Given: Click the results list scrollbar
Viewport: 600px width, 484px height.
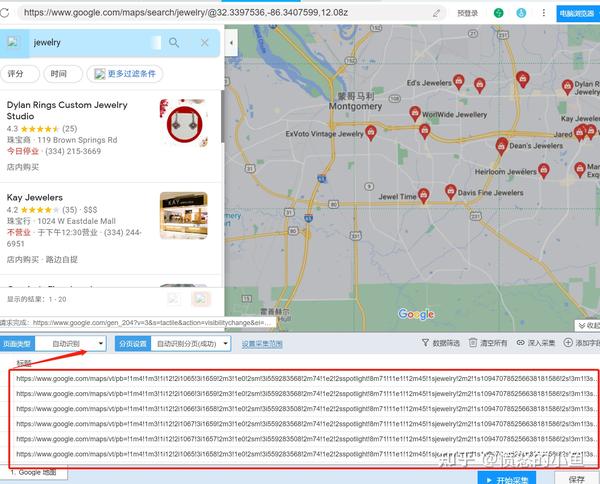Looking at the screenshot, I should click(x=223, y=117).
